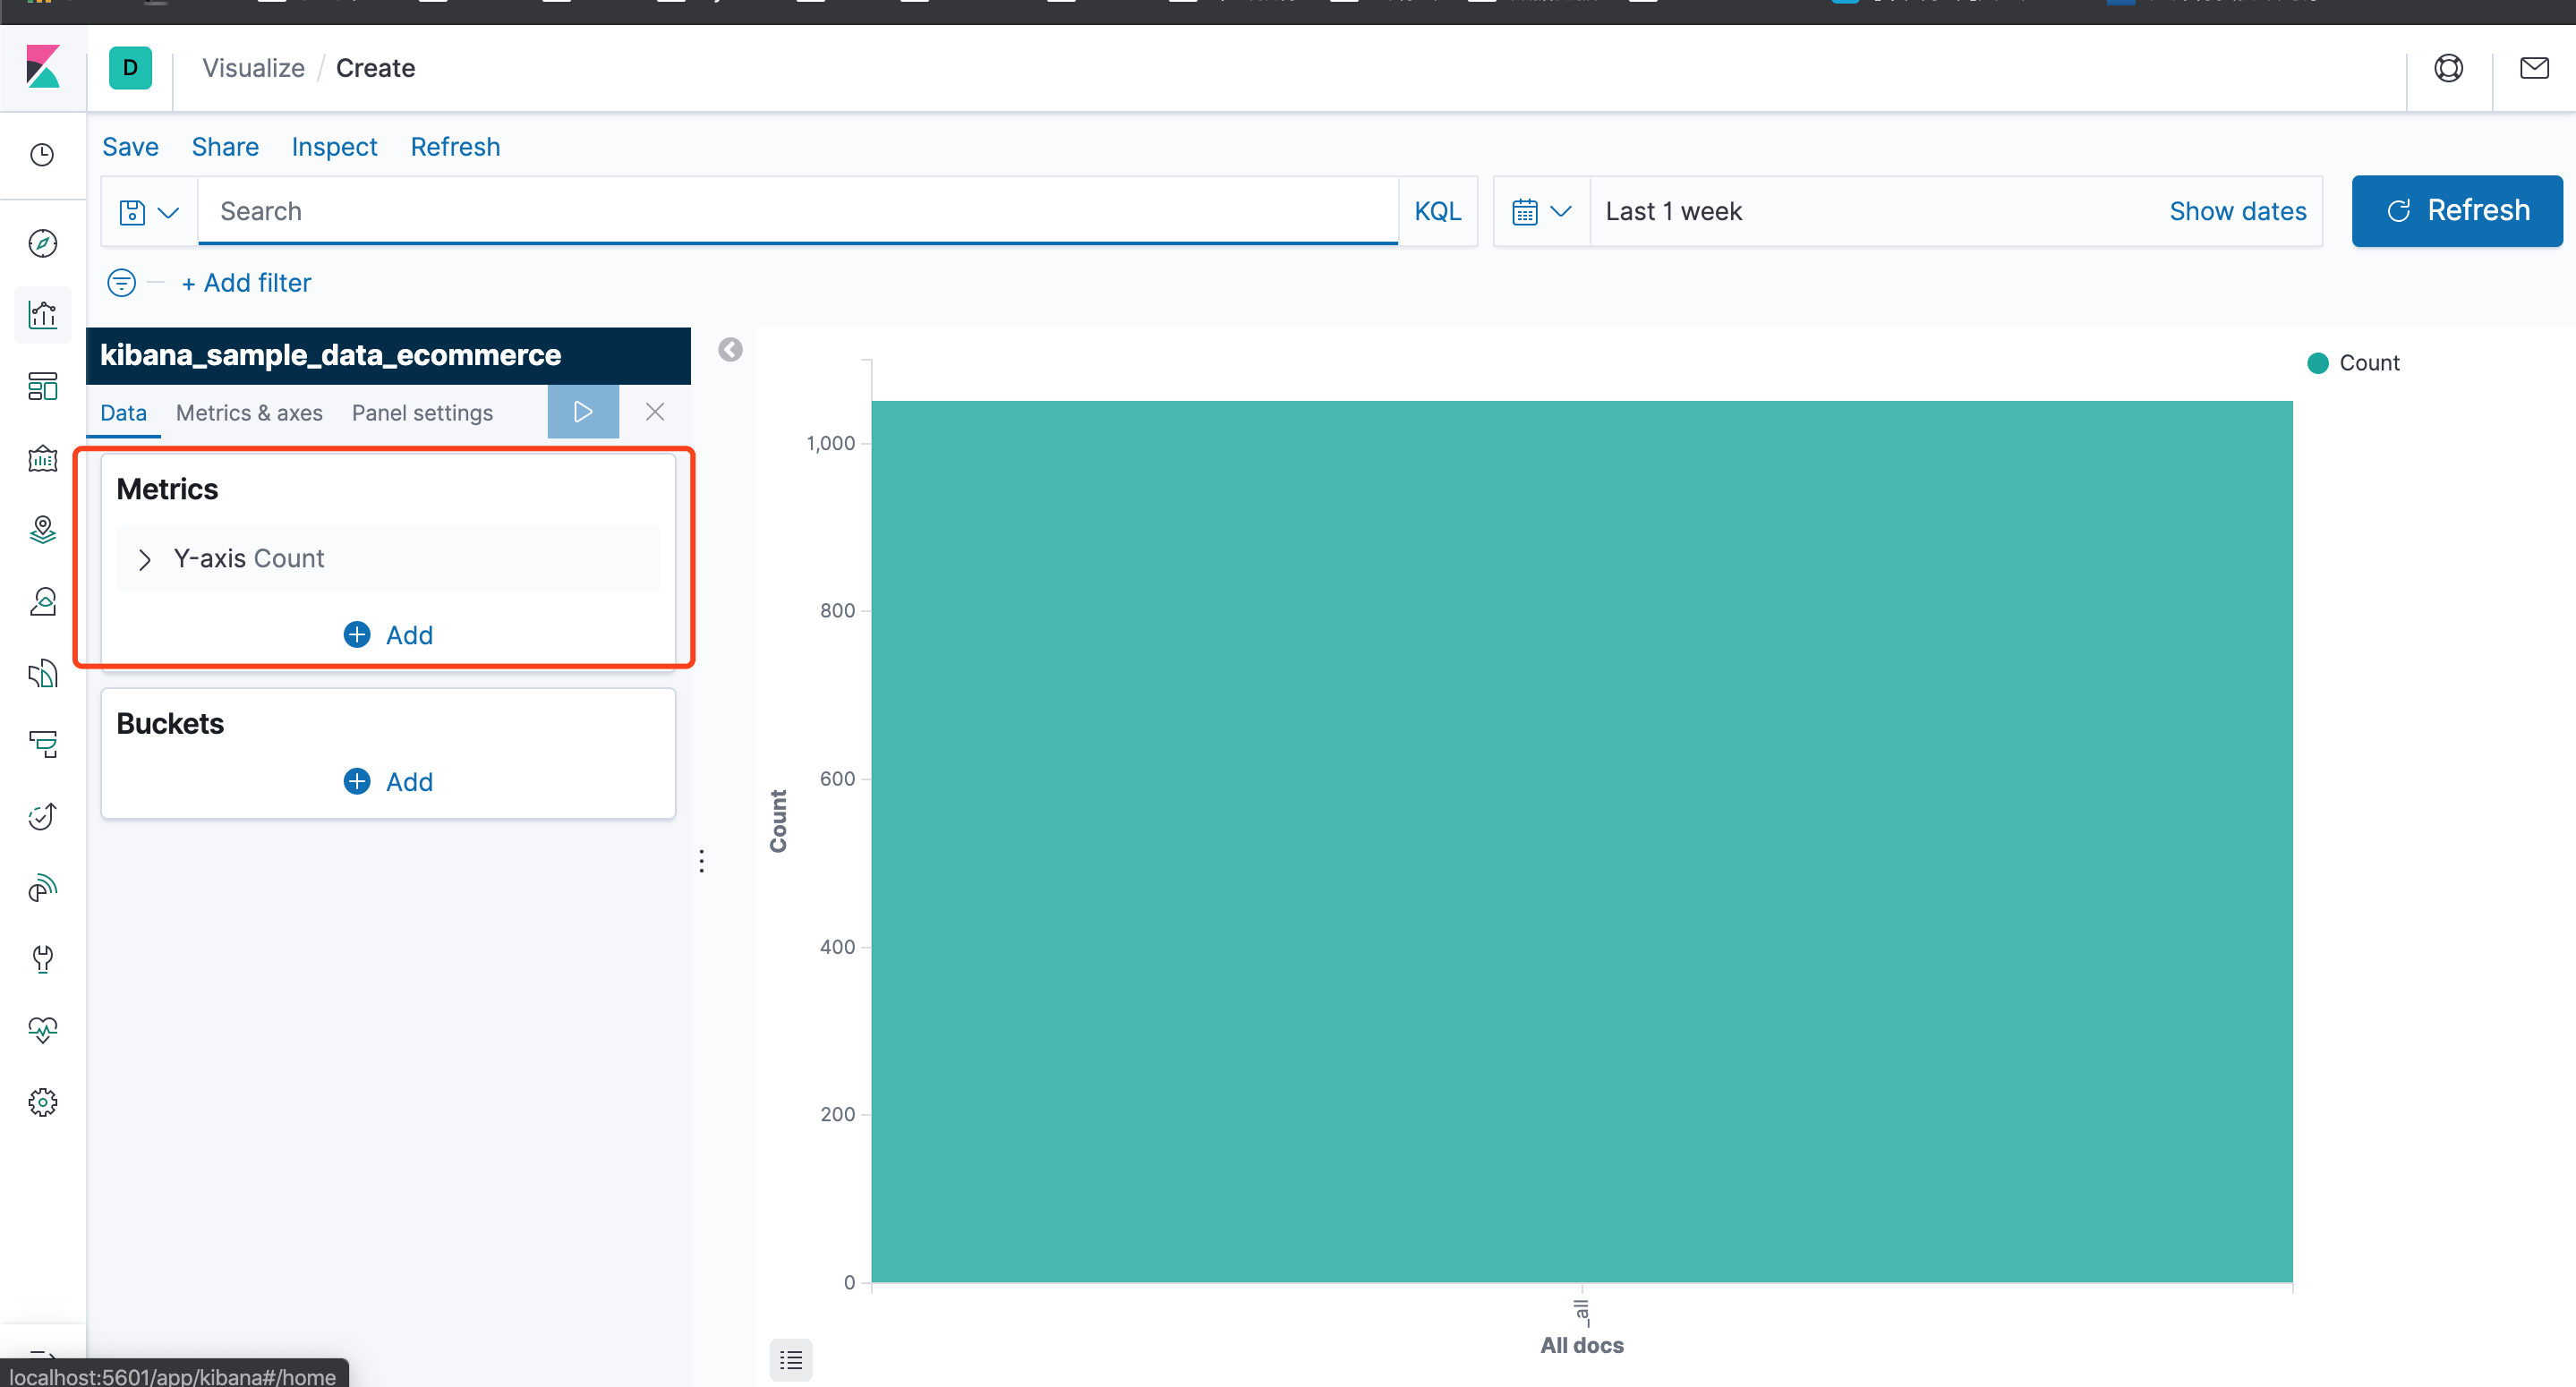Open Dev Tools wrench icon
Image resolution: width=2576 pixels, height=1387 pixels.
42,958
